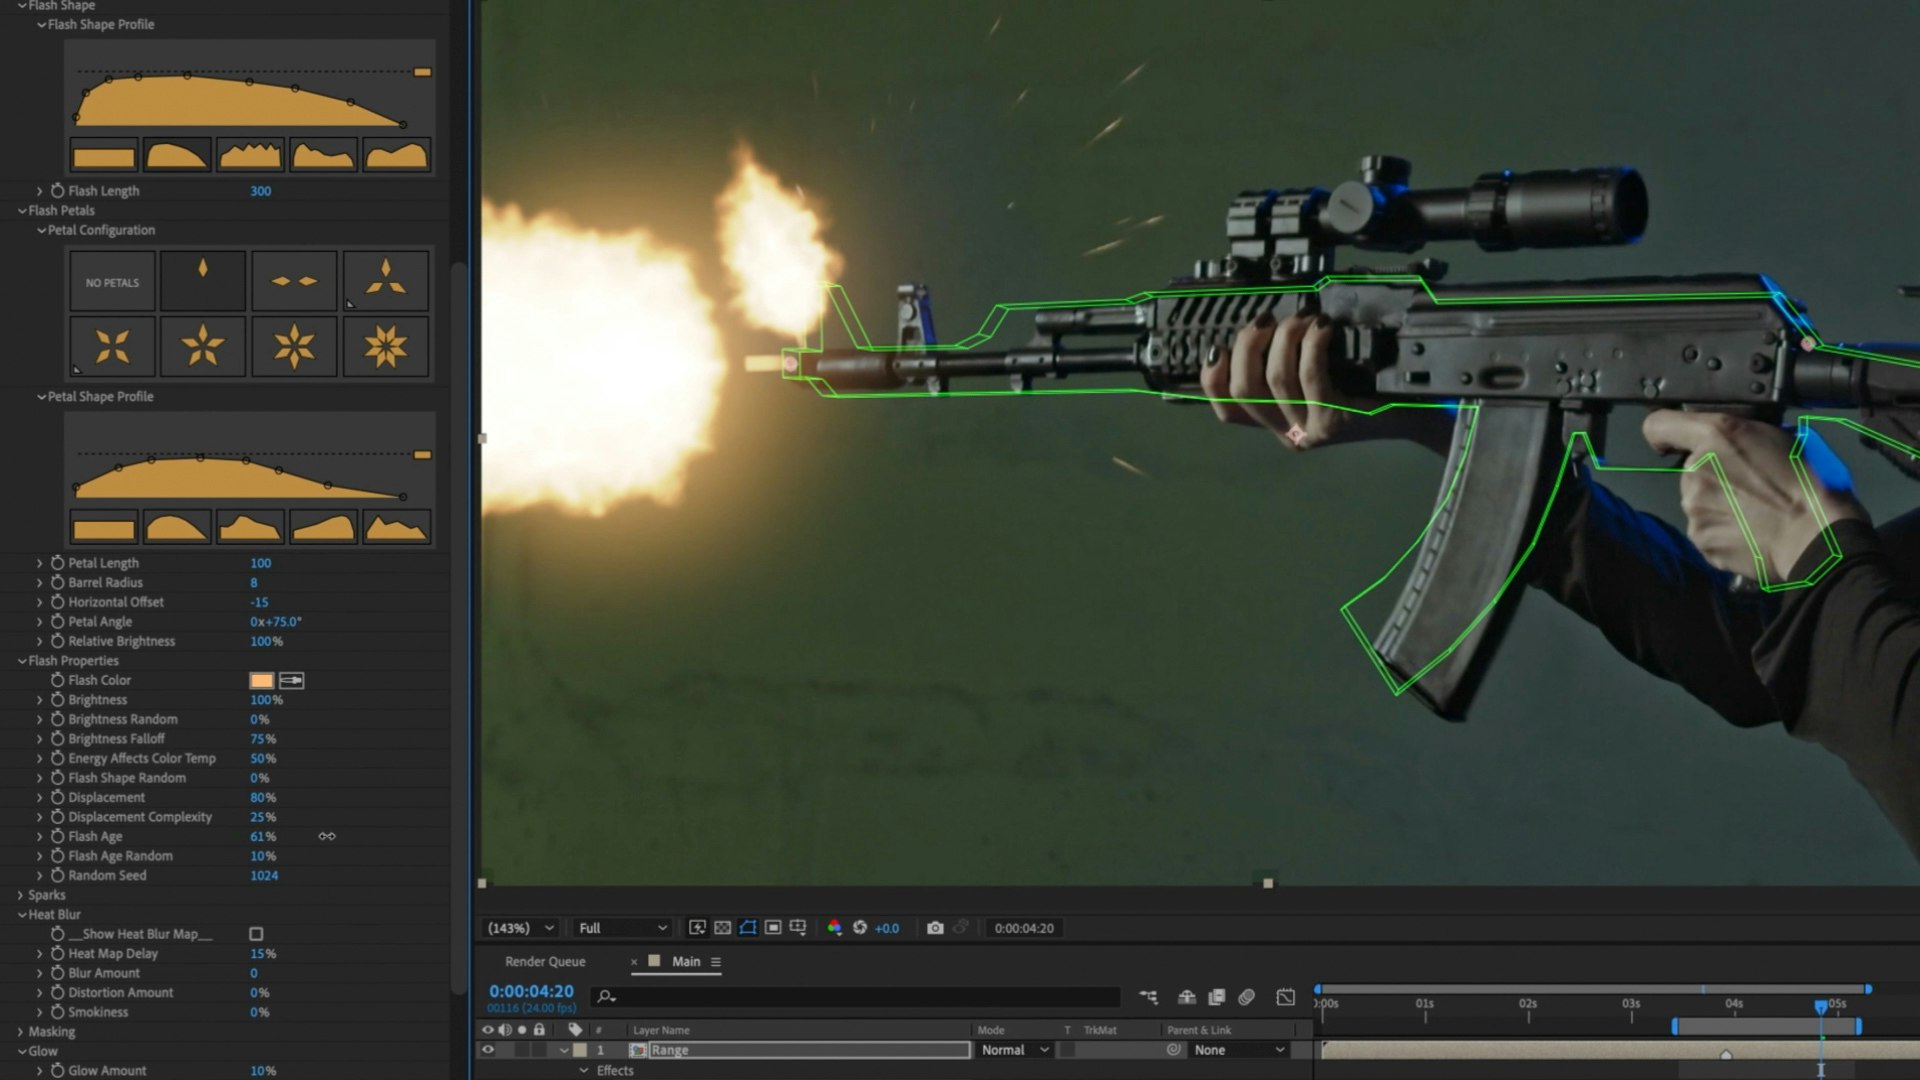Click the Flash Color swatch
Screen dimensions: 1920x1080
tap(261, 680)
